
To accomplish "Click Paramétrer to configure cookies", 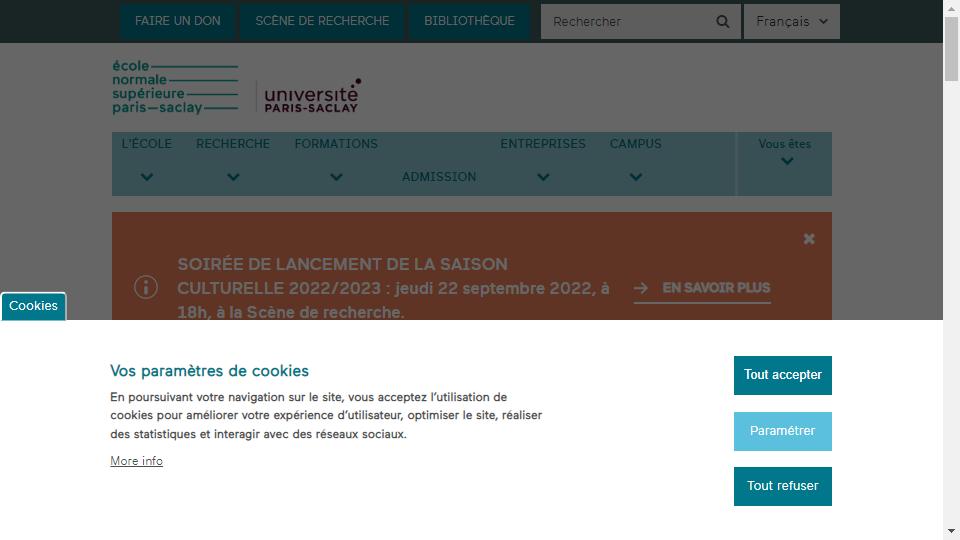I will (x=783, y=431).
